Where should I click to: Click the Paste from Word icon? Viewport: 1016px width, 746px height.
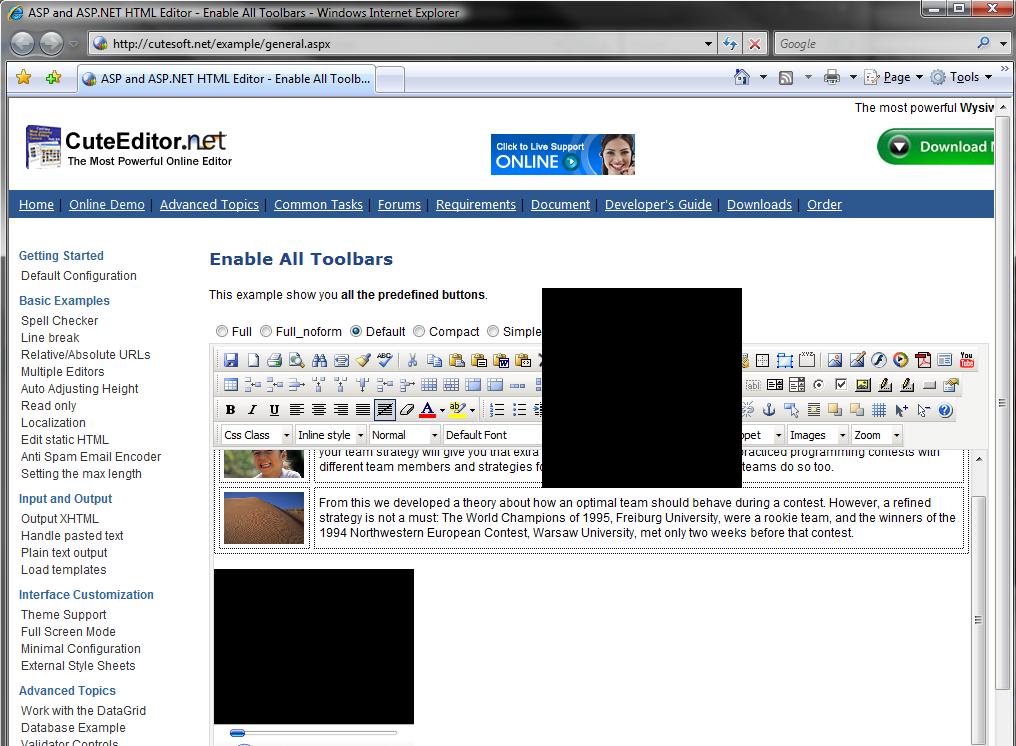[501, 360]
